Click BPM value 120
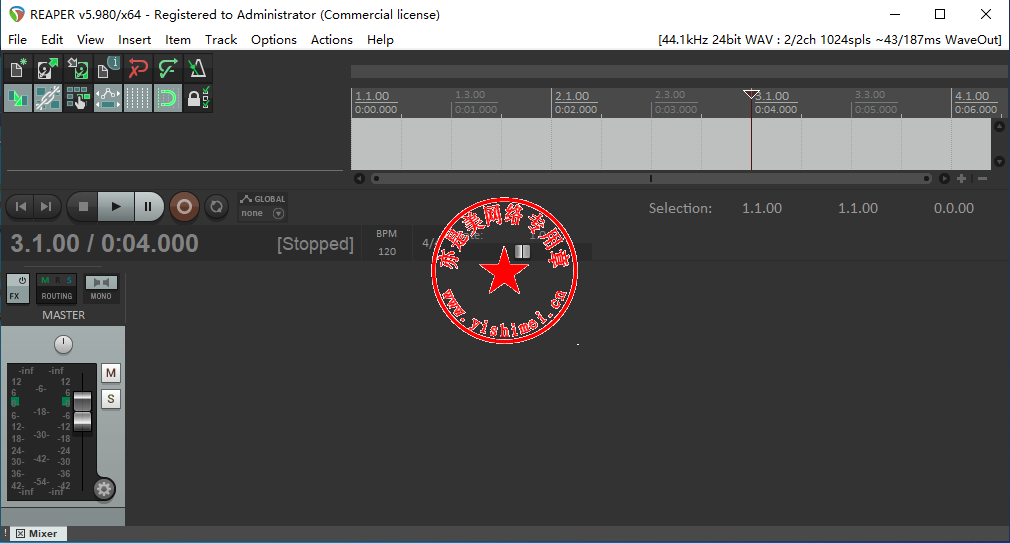This screenshot has height=543, width=1010. [x=386, y=252]
